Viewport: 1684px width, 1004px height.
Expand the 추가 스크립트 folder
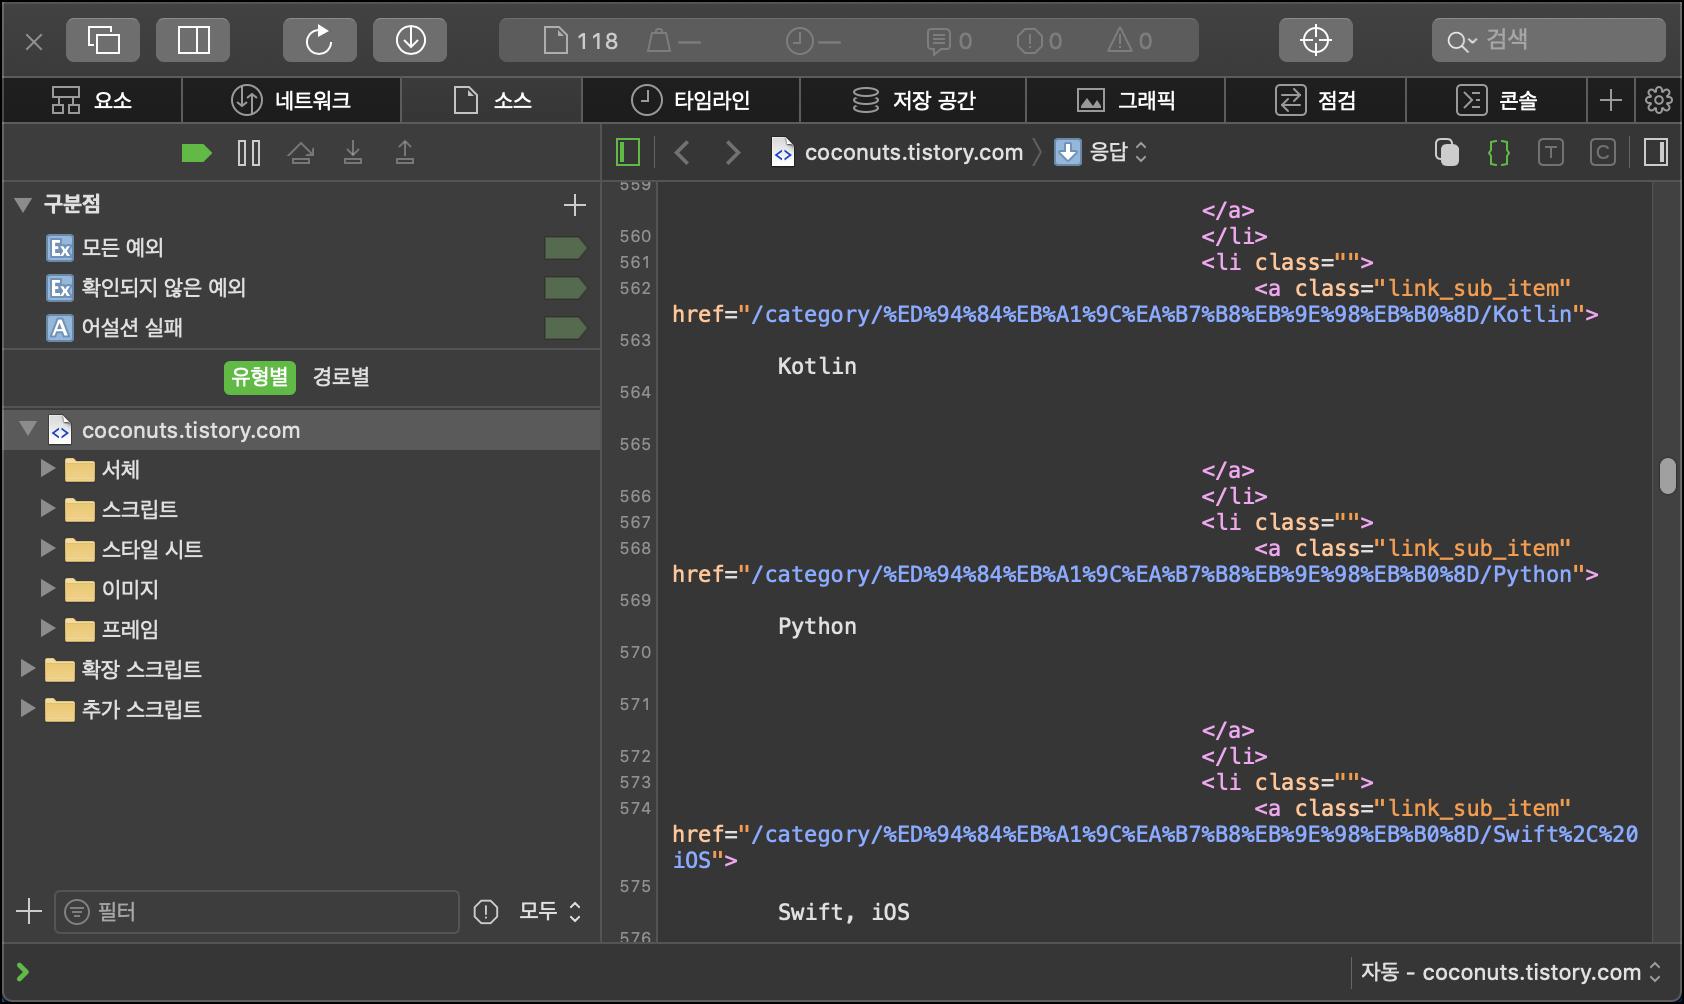coord(27,708)
